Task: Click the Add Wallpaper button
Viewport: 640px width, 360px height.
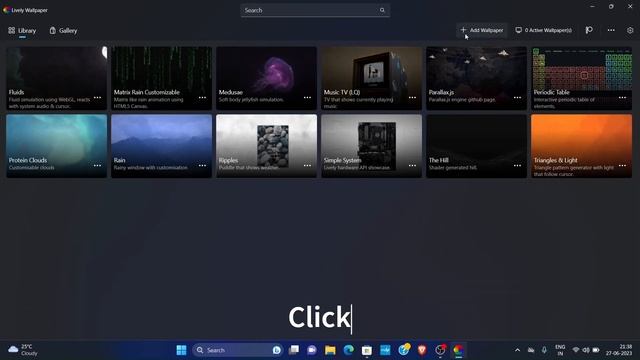Action: [x=482, y=30]
